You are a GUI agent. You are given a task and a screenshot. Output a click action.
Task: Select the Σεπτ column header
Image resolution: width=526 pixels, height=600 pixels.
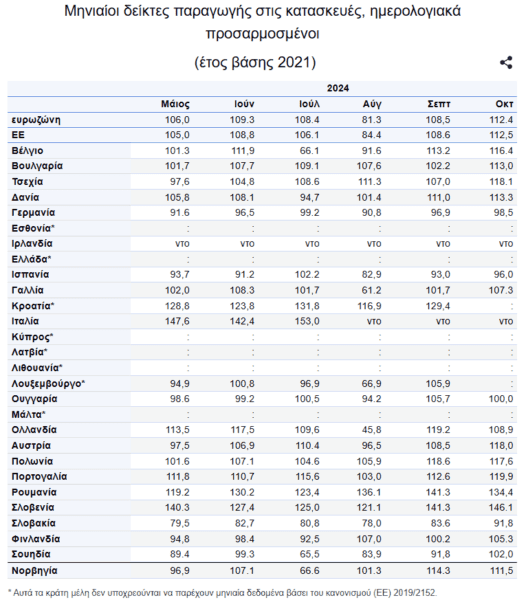[439, 104]
